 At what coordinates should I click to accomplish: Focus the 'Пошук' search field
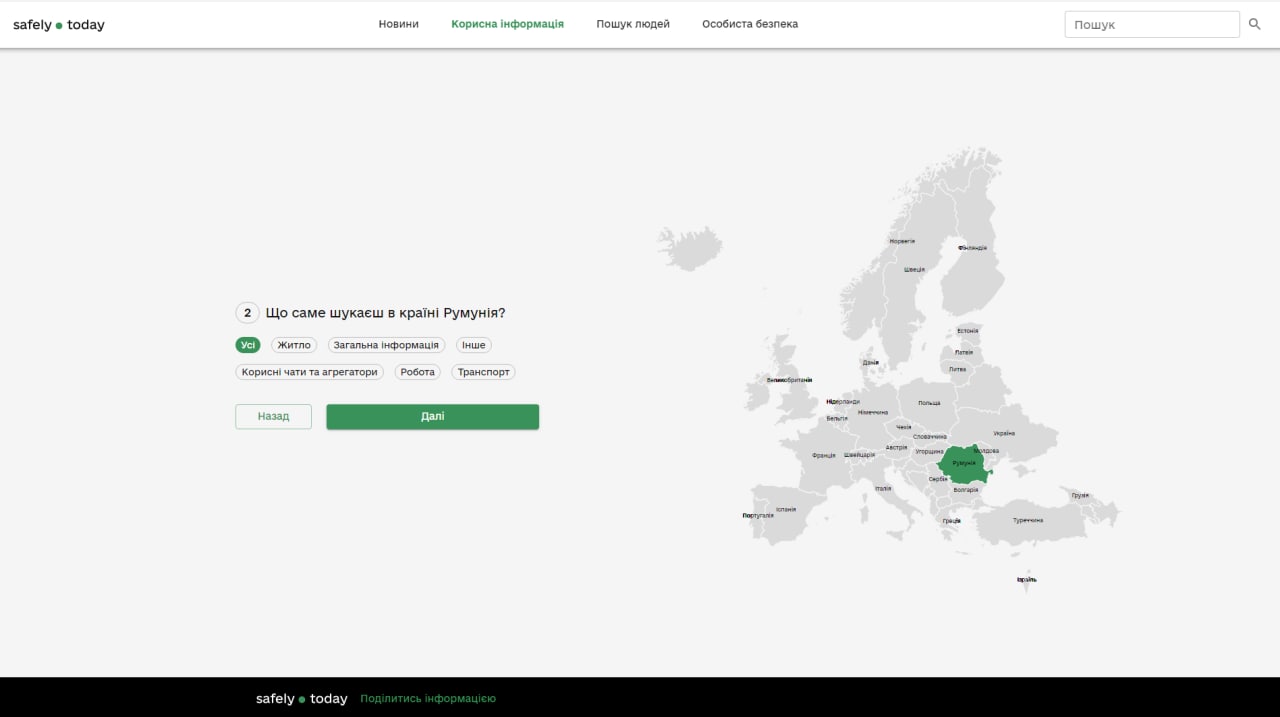click(1151, 24)
